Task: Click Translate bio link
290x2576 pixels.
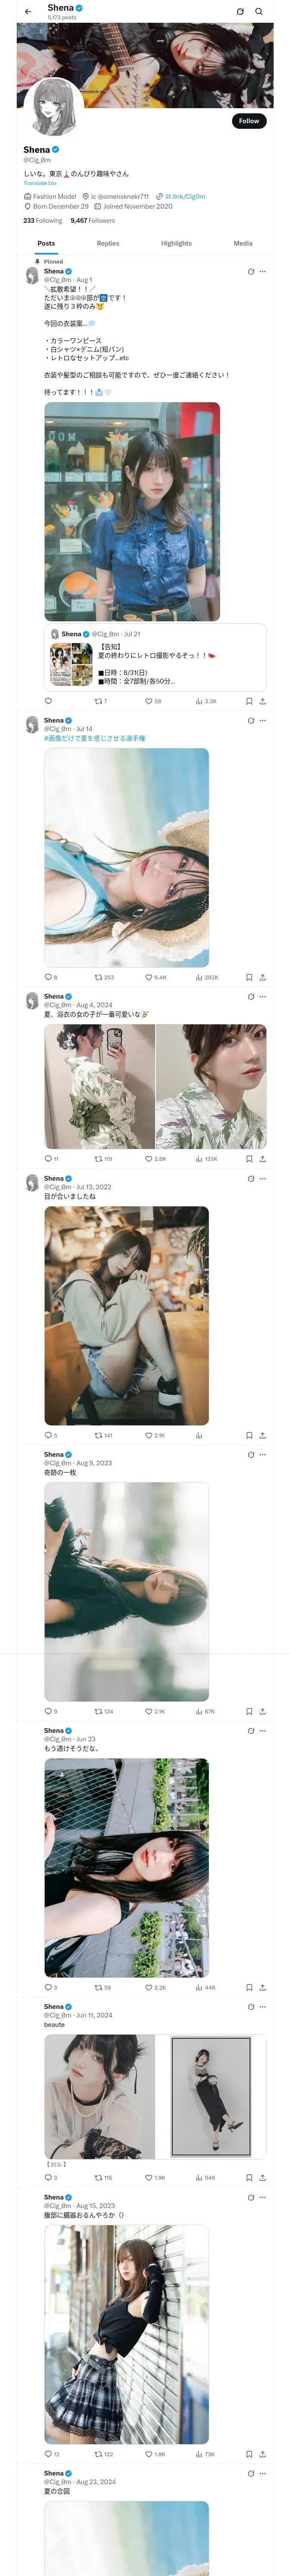Action: pos(40,183)
